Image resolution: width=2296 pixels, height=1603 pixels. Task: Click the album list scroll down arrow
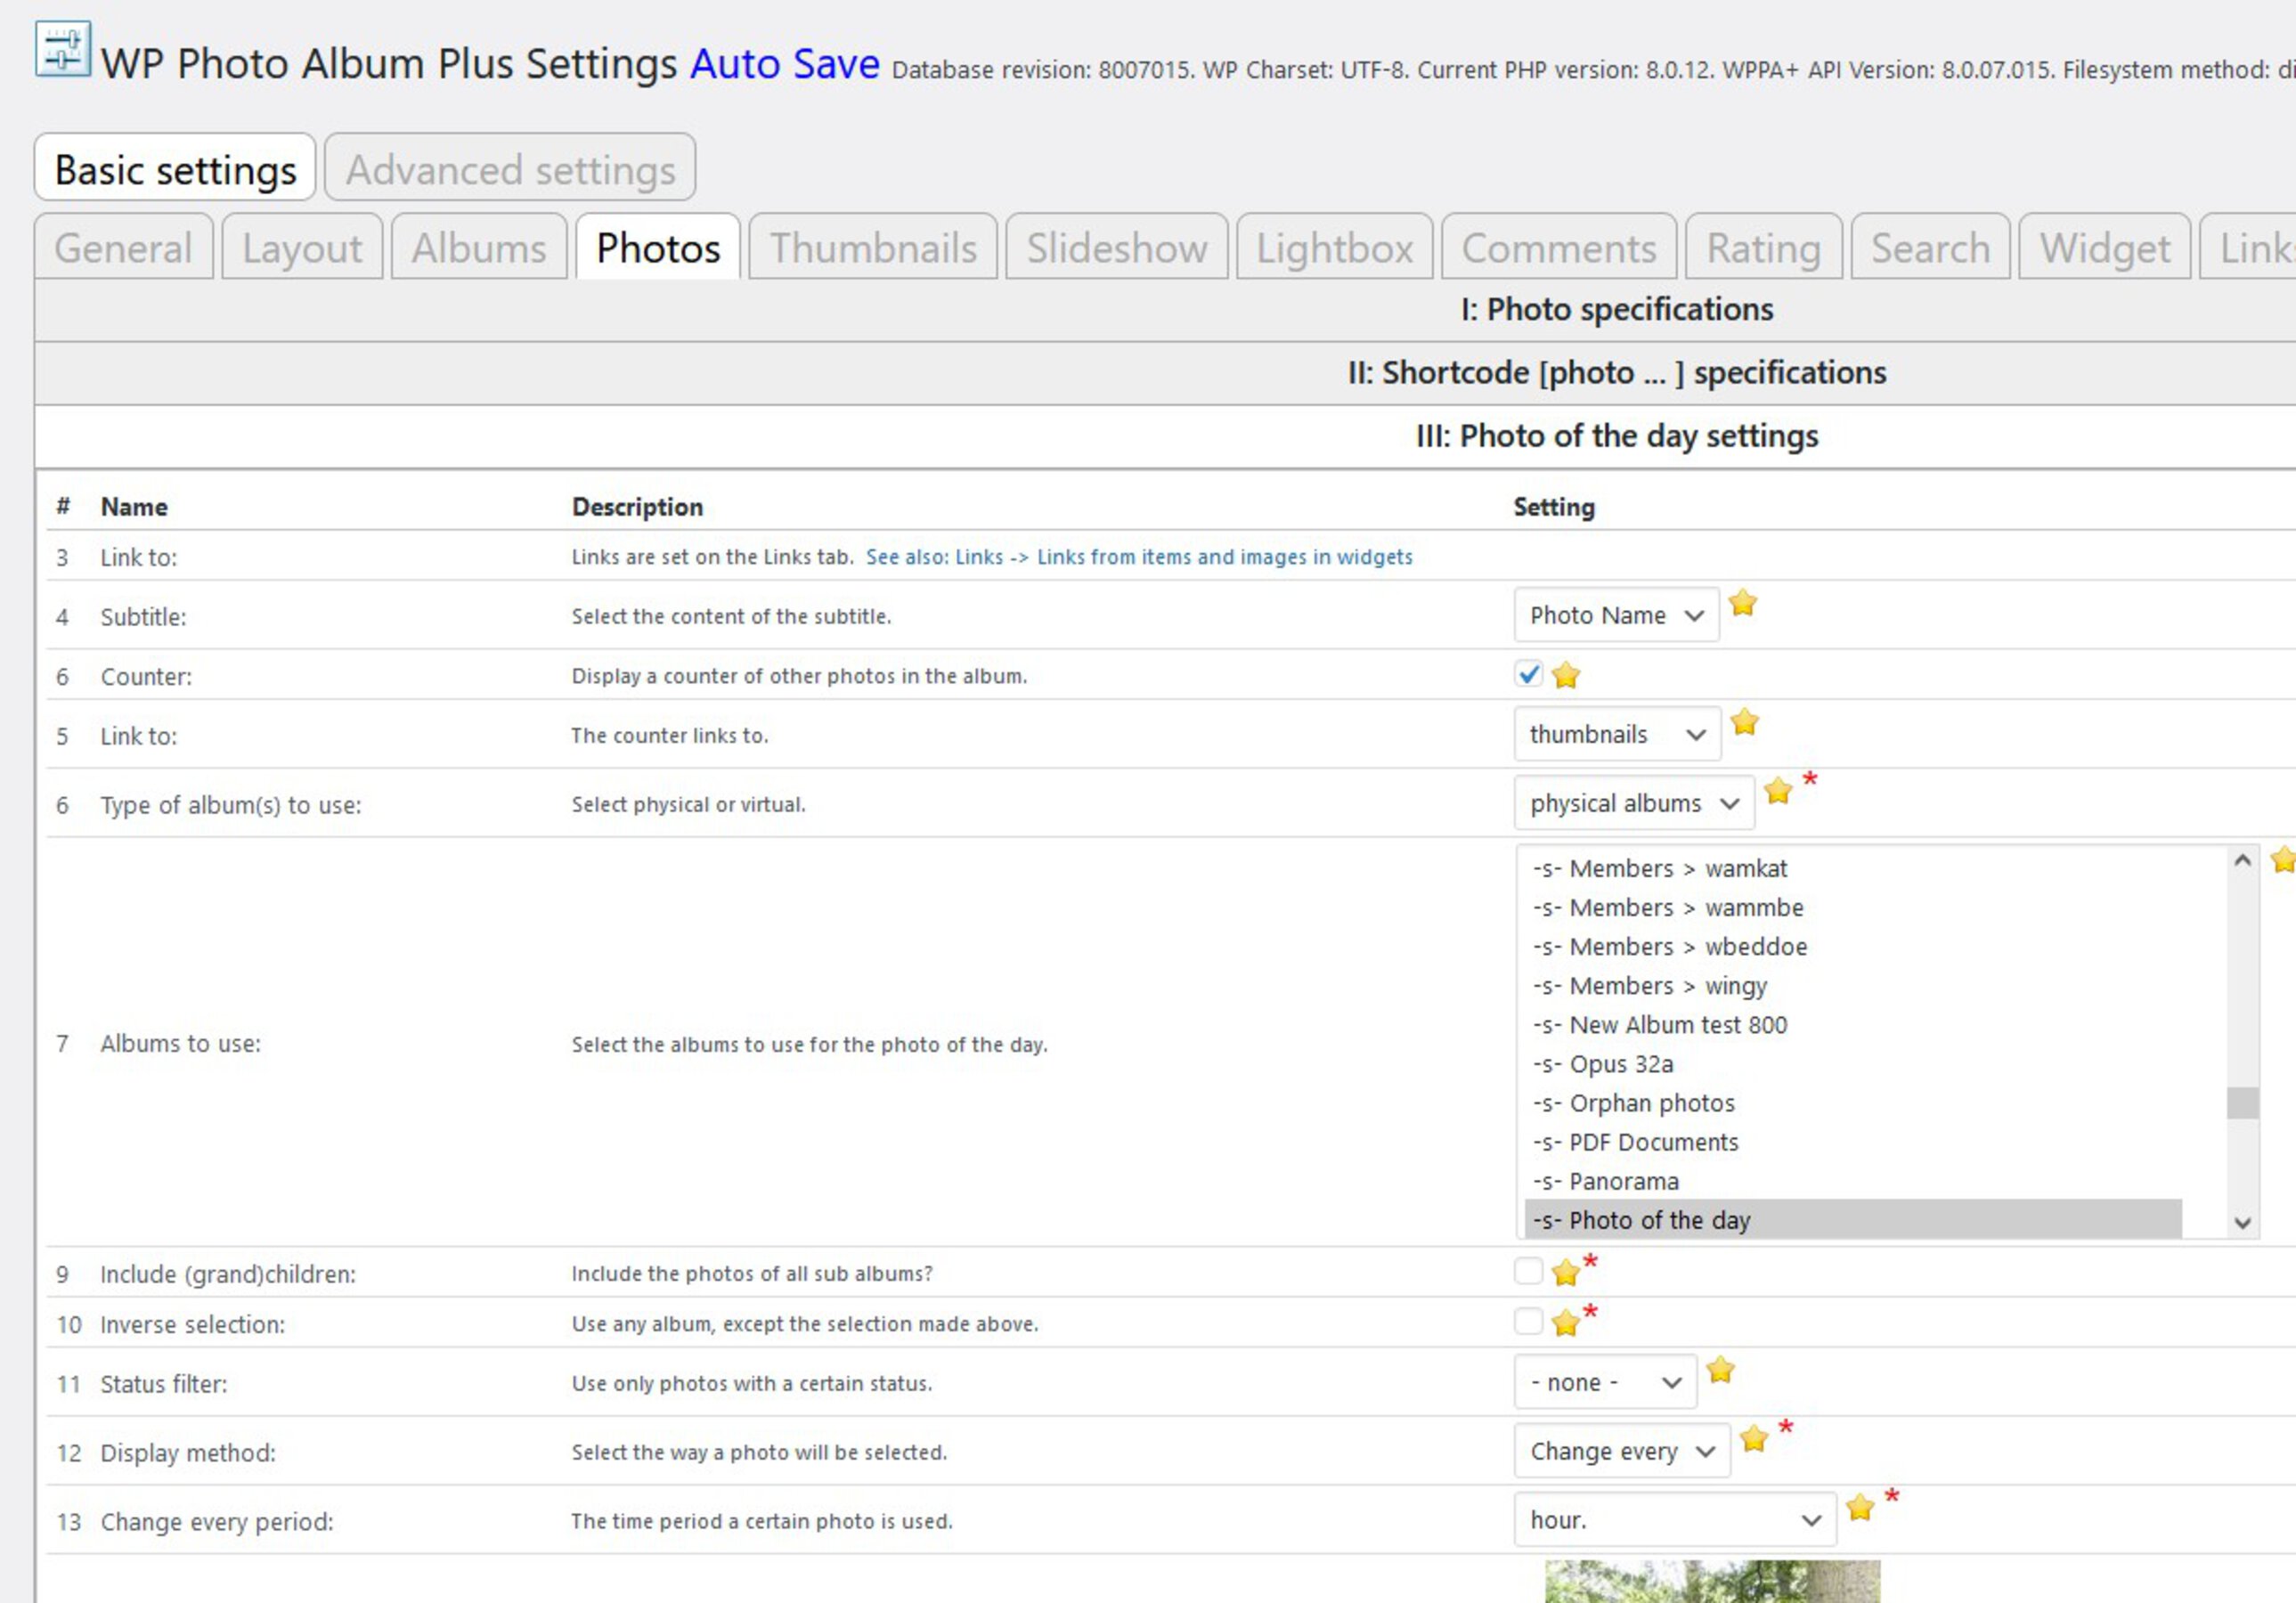point(2243,1222)
